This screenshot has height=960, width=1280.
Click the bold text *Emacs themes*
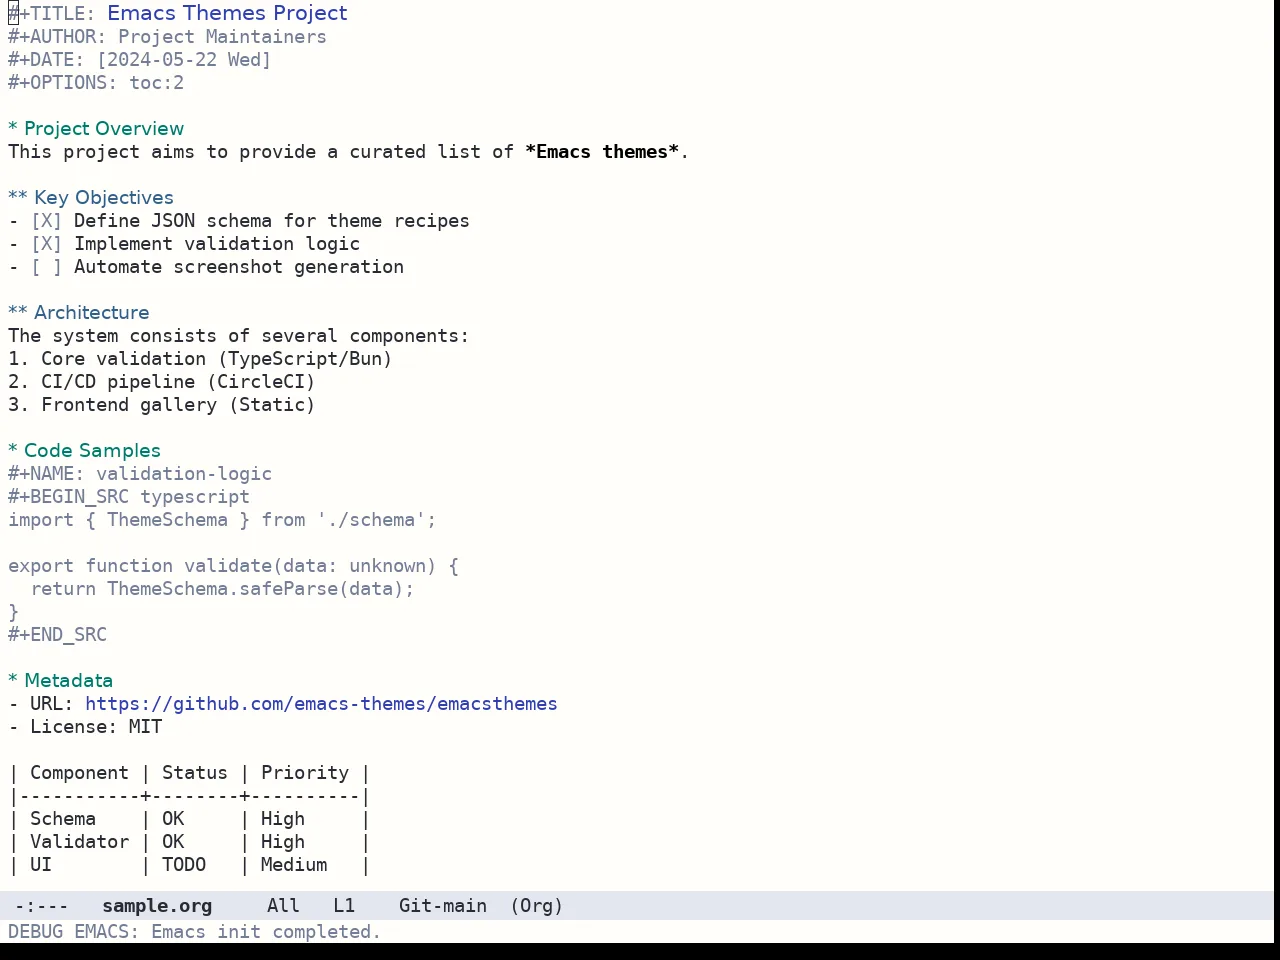pyautogui.click(x=602, y=152)
